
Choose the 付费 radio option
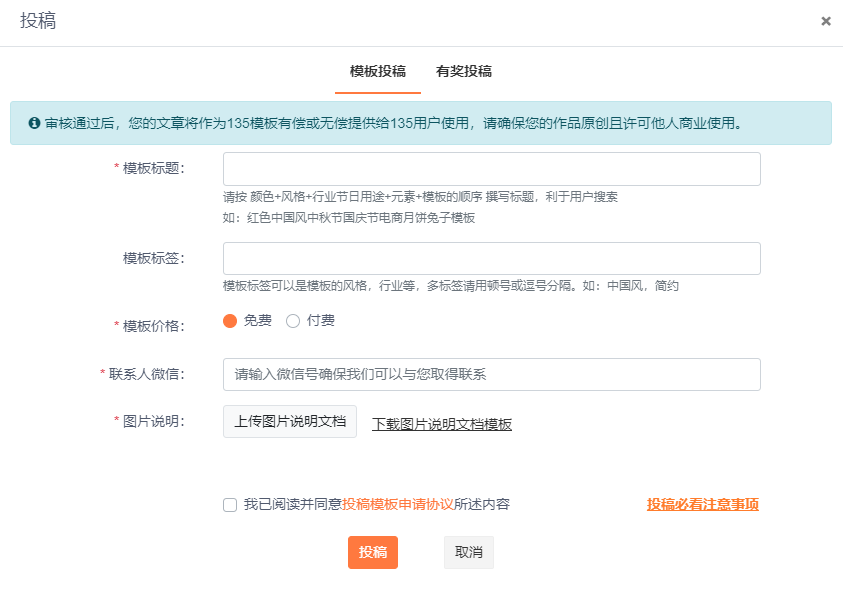tap(293, 321)
